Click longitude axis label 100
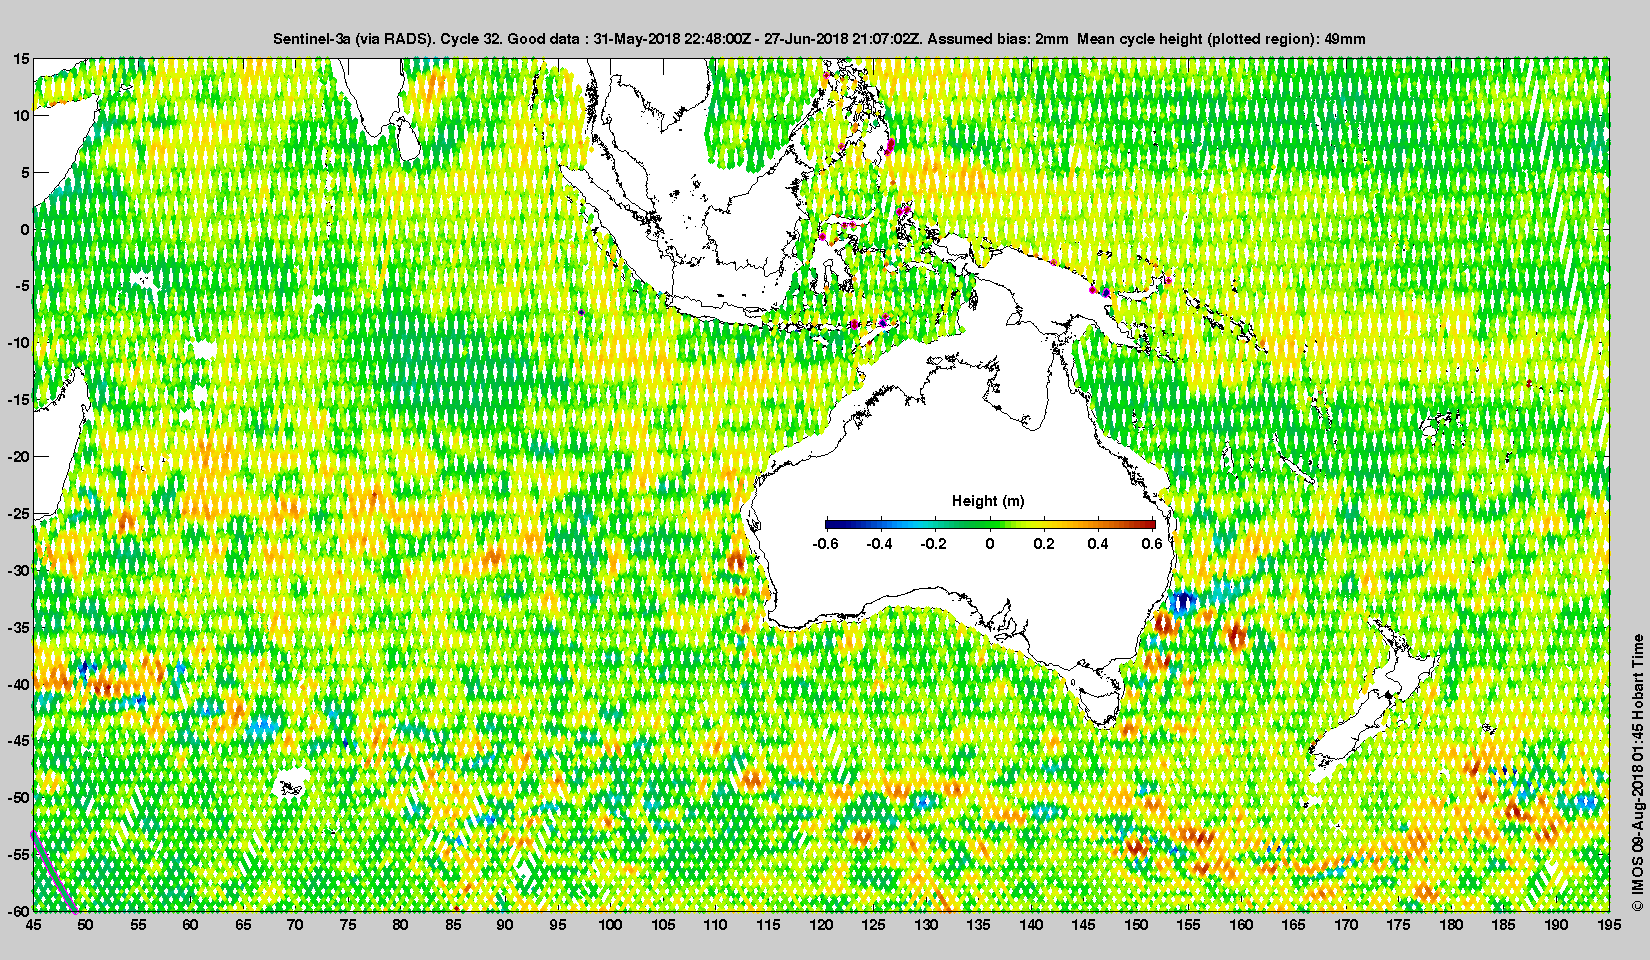Screen dimensions: 1650x960 (x=611, y=925)
